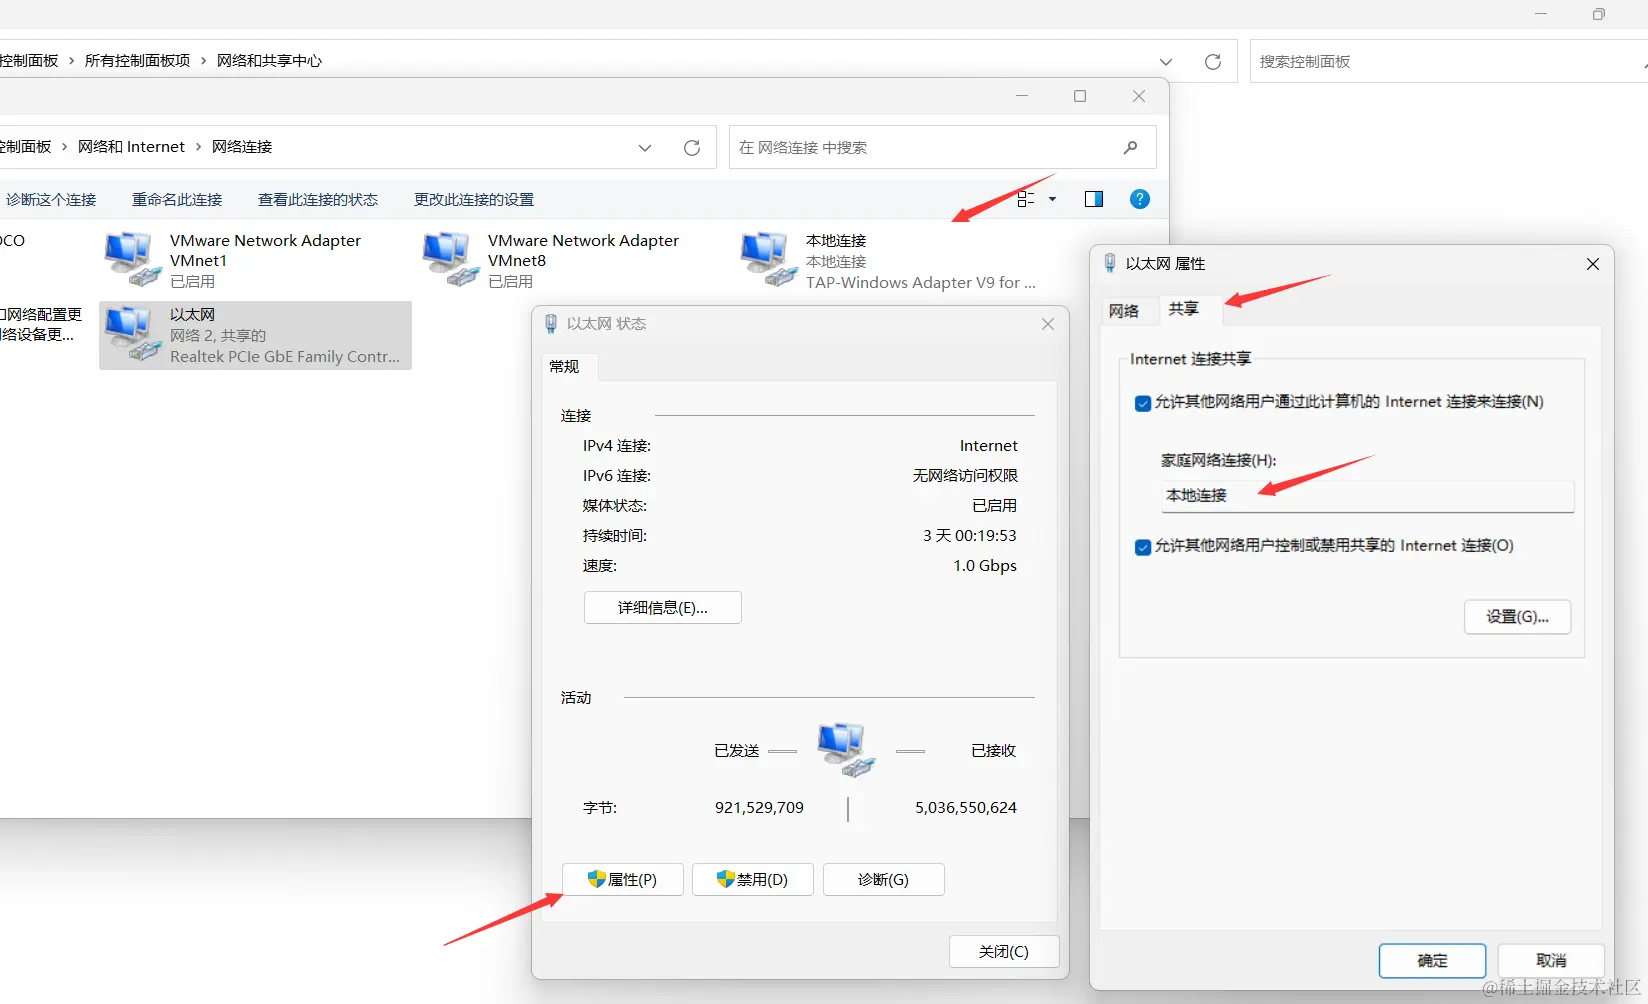Click the 1.0 Gbps speed value
The width and height of the screenshot is (1648, 1004).
985,566
